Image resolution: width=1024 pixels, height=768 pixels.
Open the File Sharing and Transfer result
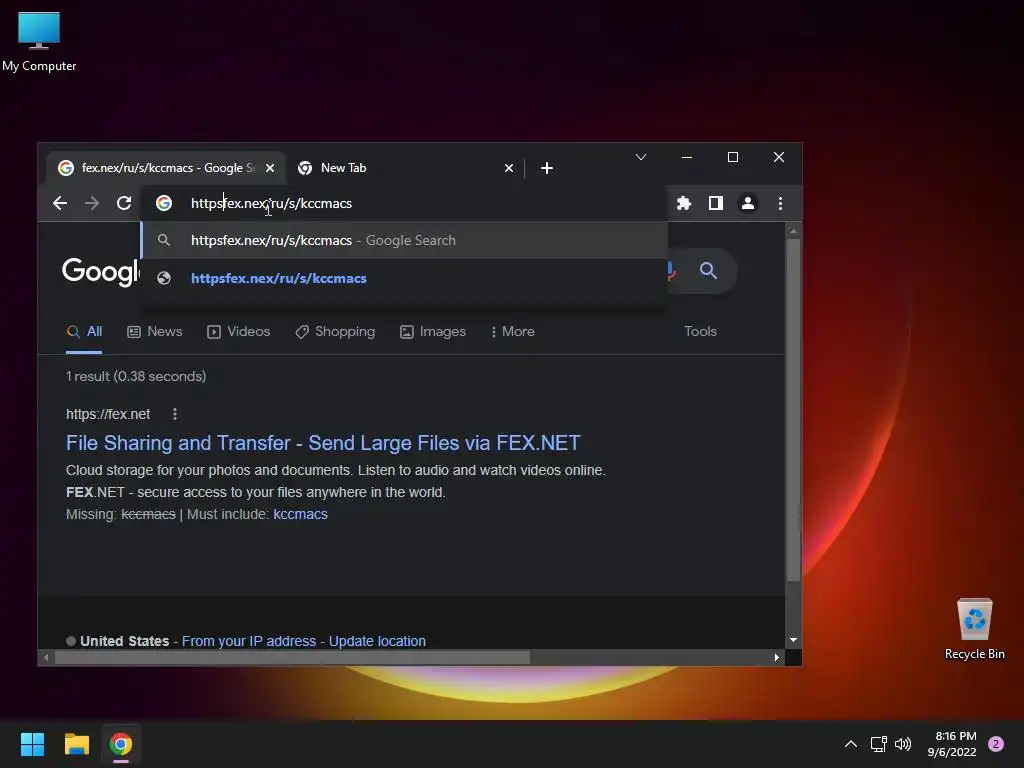point(323,443)
